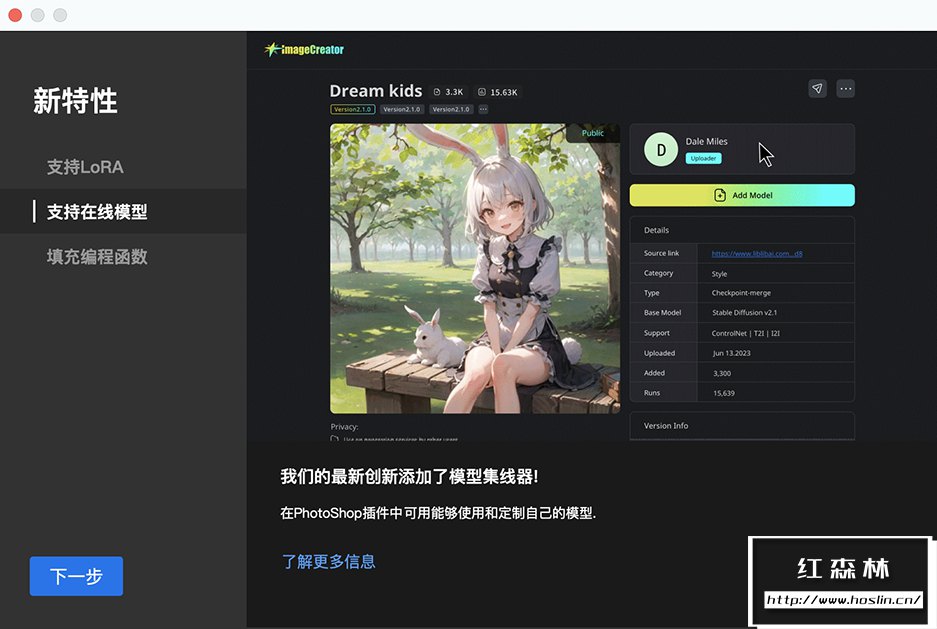Viewport: 937px width, 629px height.
Task: Click the Dream kids preview image
Action: (x=475, y=268)
